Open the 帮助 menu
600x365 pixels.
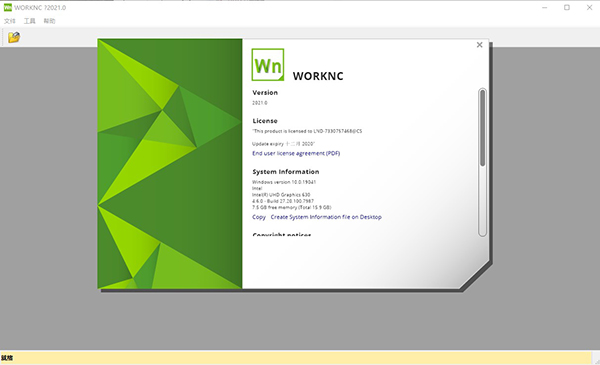(49, 21)
